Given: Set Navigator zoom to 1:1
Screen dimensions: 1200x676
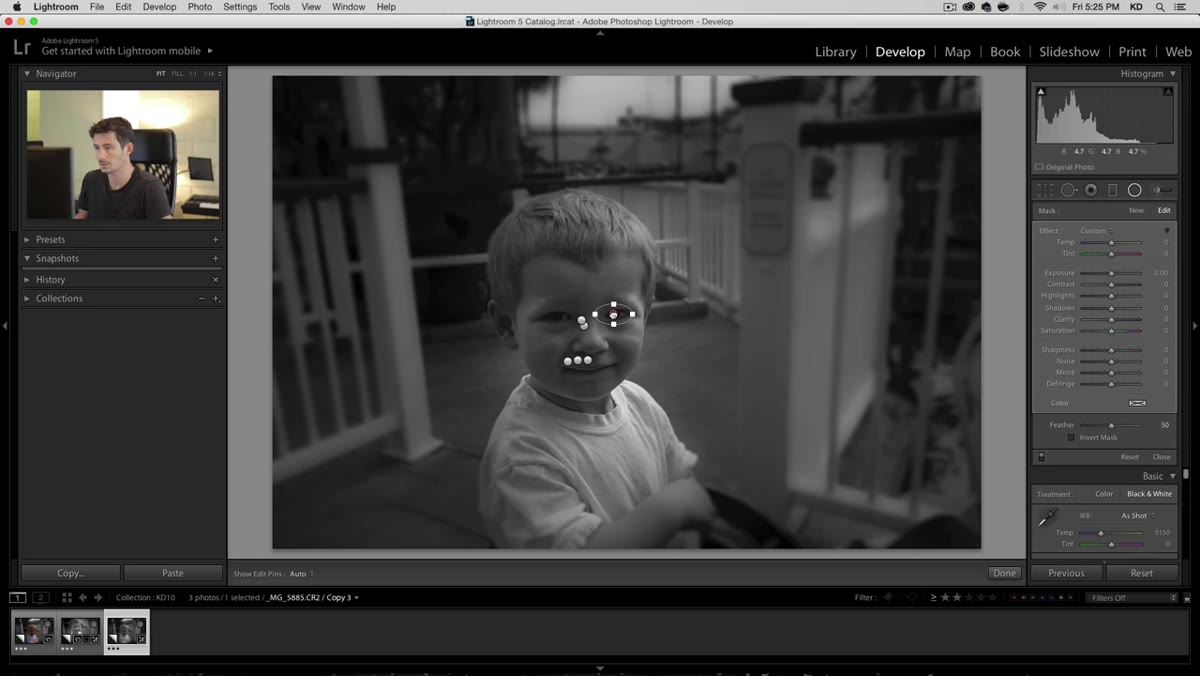Looking at the screenshot, I should click(194, 74).
